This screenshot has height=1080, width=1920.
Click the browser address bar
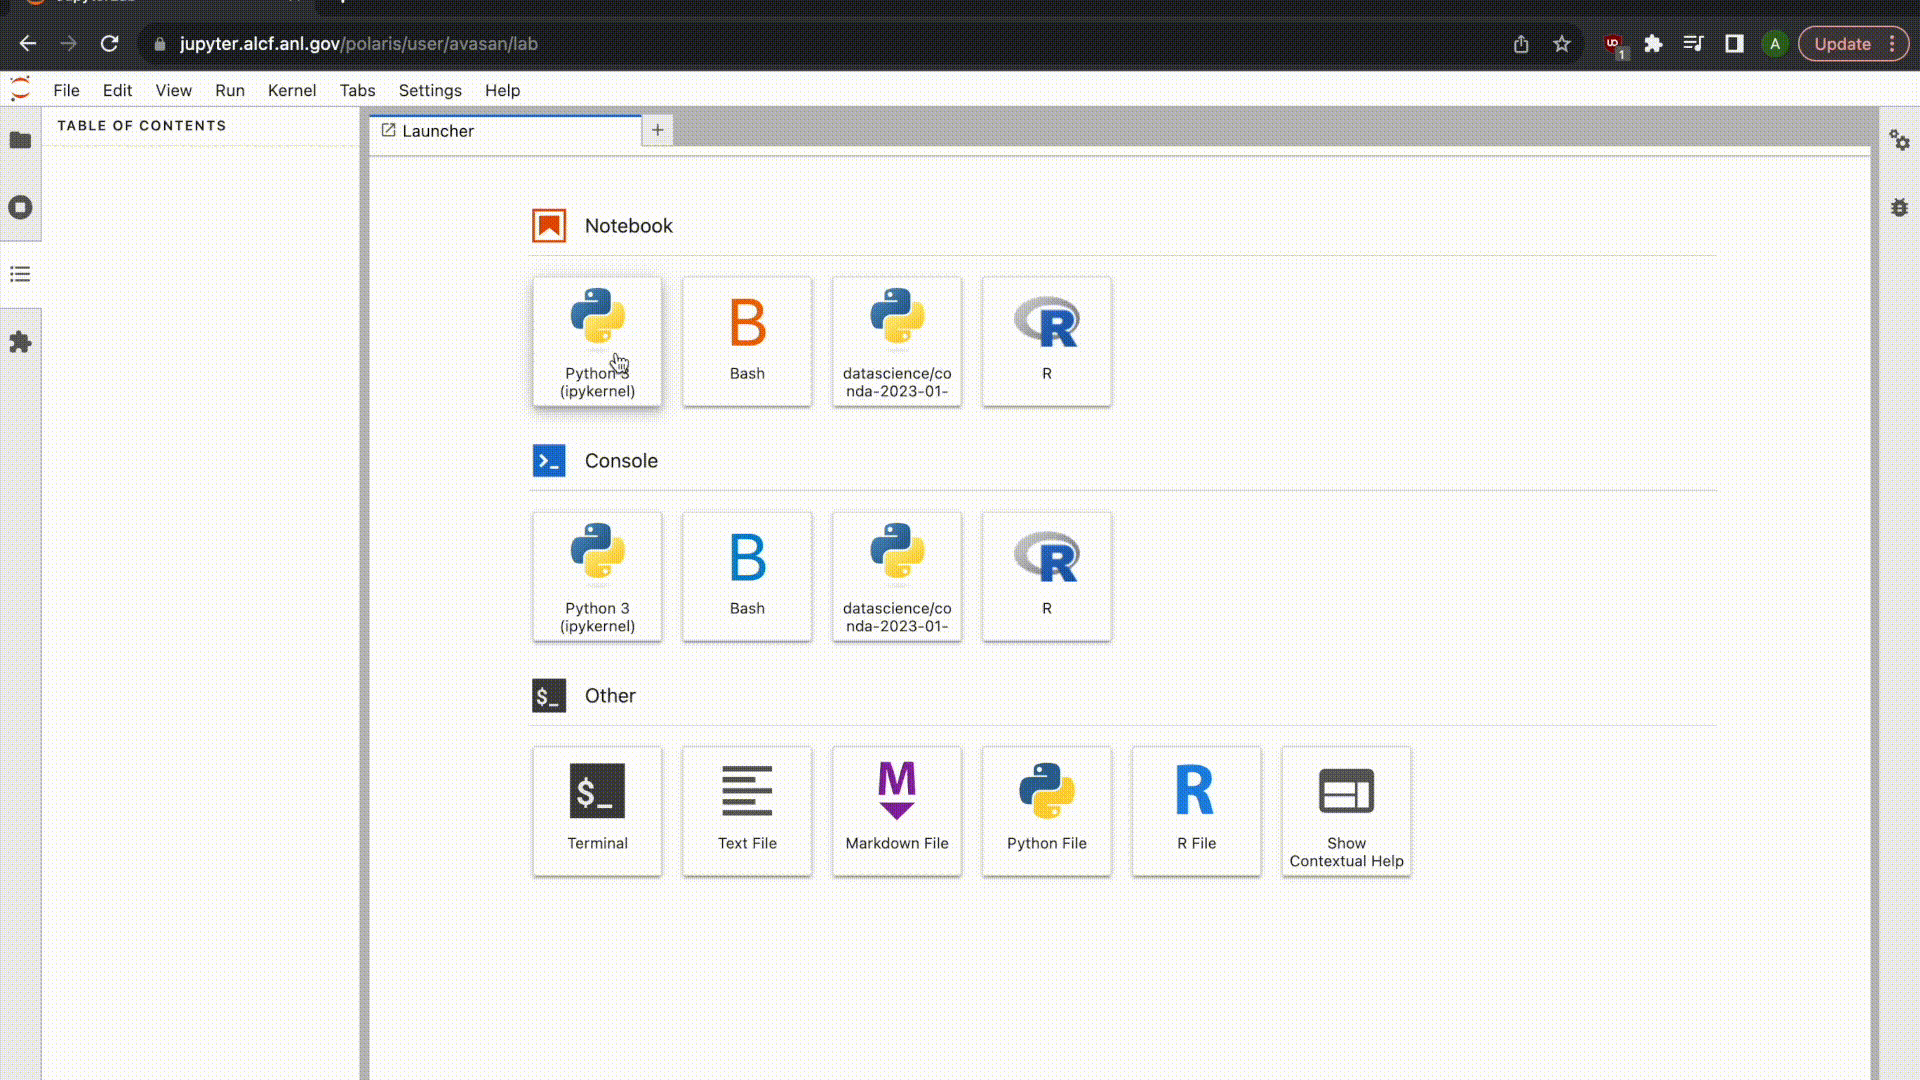(800, 44)
